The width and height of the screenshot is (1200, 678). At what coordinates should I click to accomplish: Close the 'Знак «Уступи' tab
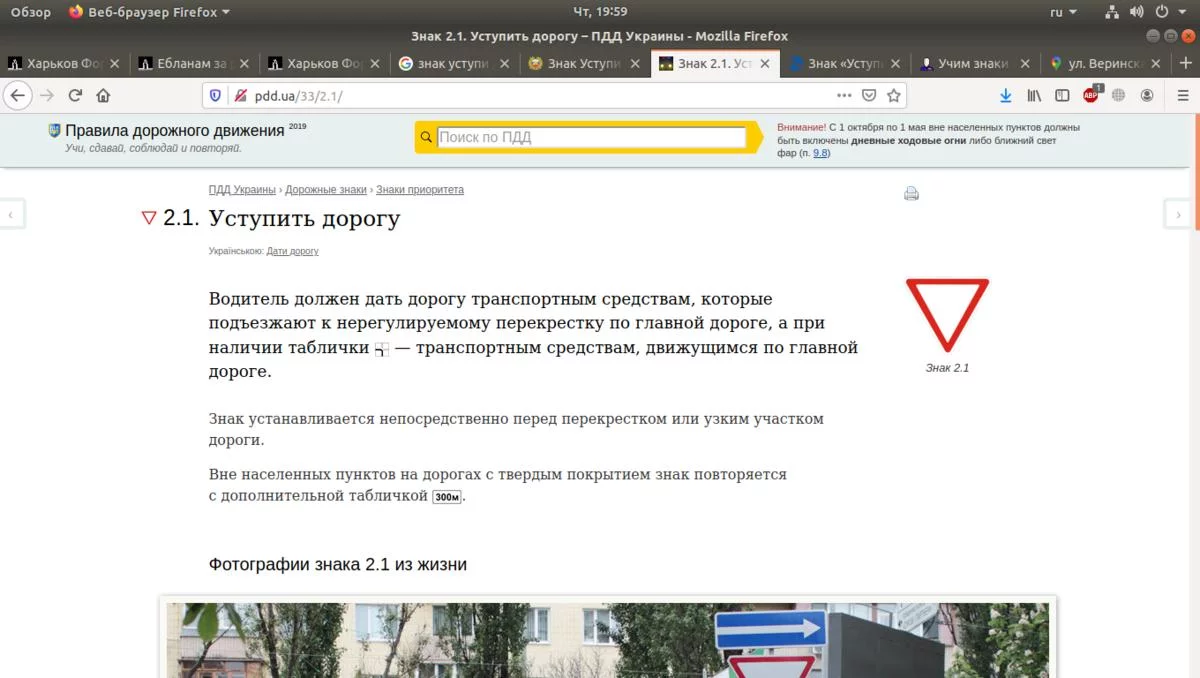895,63
